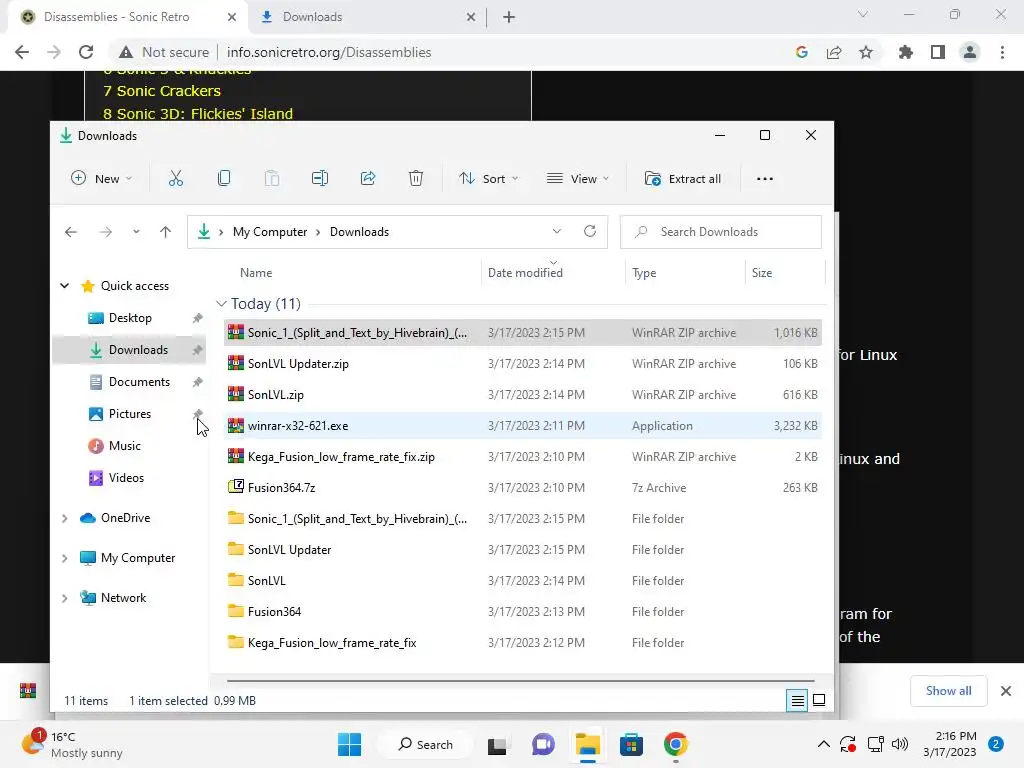Screen dimensions: 1024x768
Task: Click the Chrome address bar URL
Action: click(329, 52)
